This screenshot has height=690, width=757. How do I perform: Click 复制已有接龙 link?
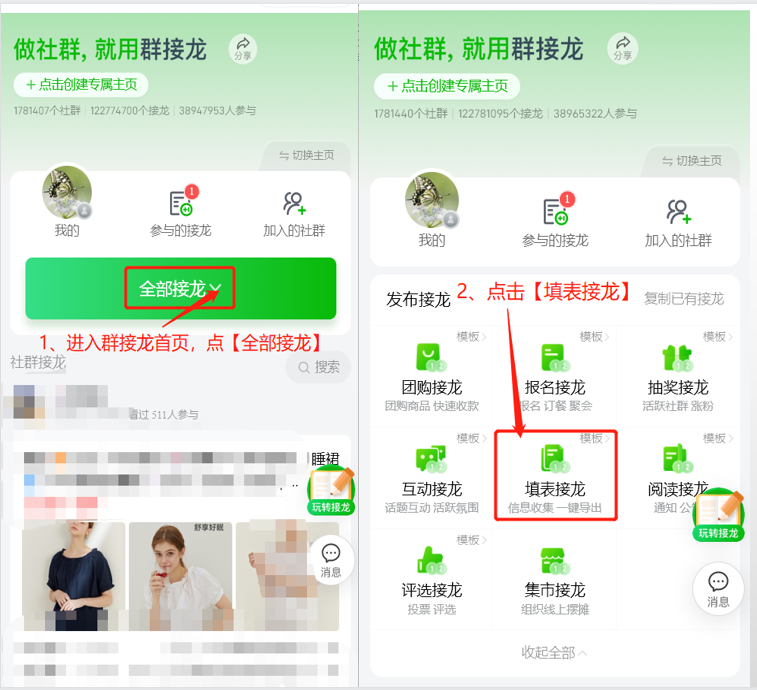pos(684,299)
